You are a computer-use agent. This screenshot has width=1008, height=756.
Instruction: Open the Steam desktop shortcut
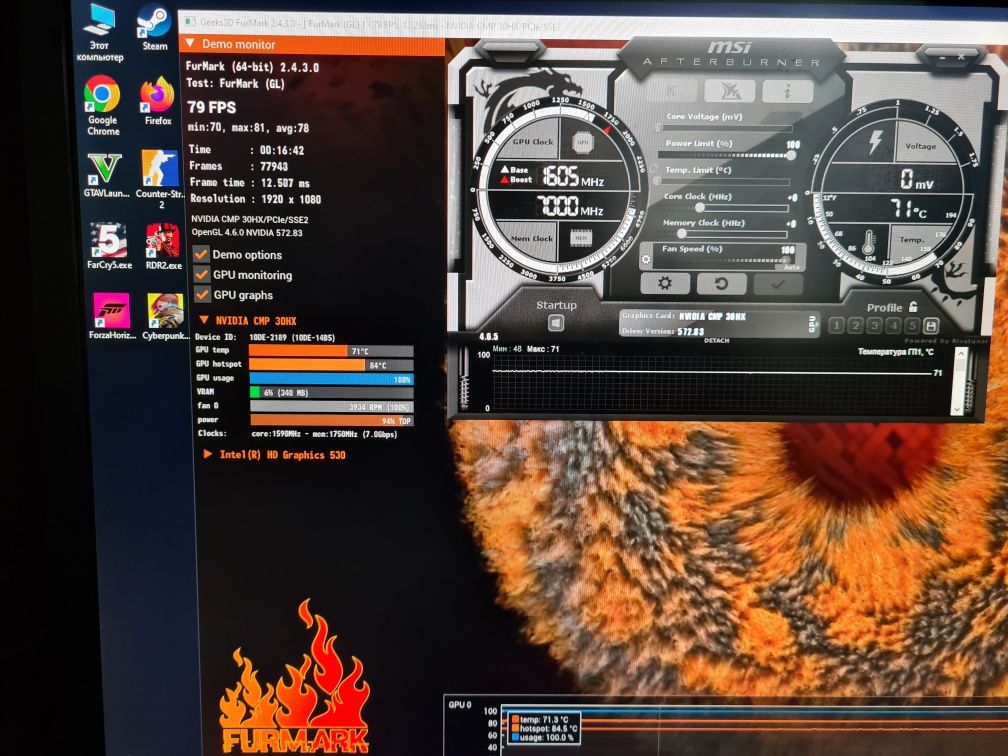tap(154, 28)
